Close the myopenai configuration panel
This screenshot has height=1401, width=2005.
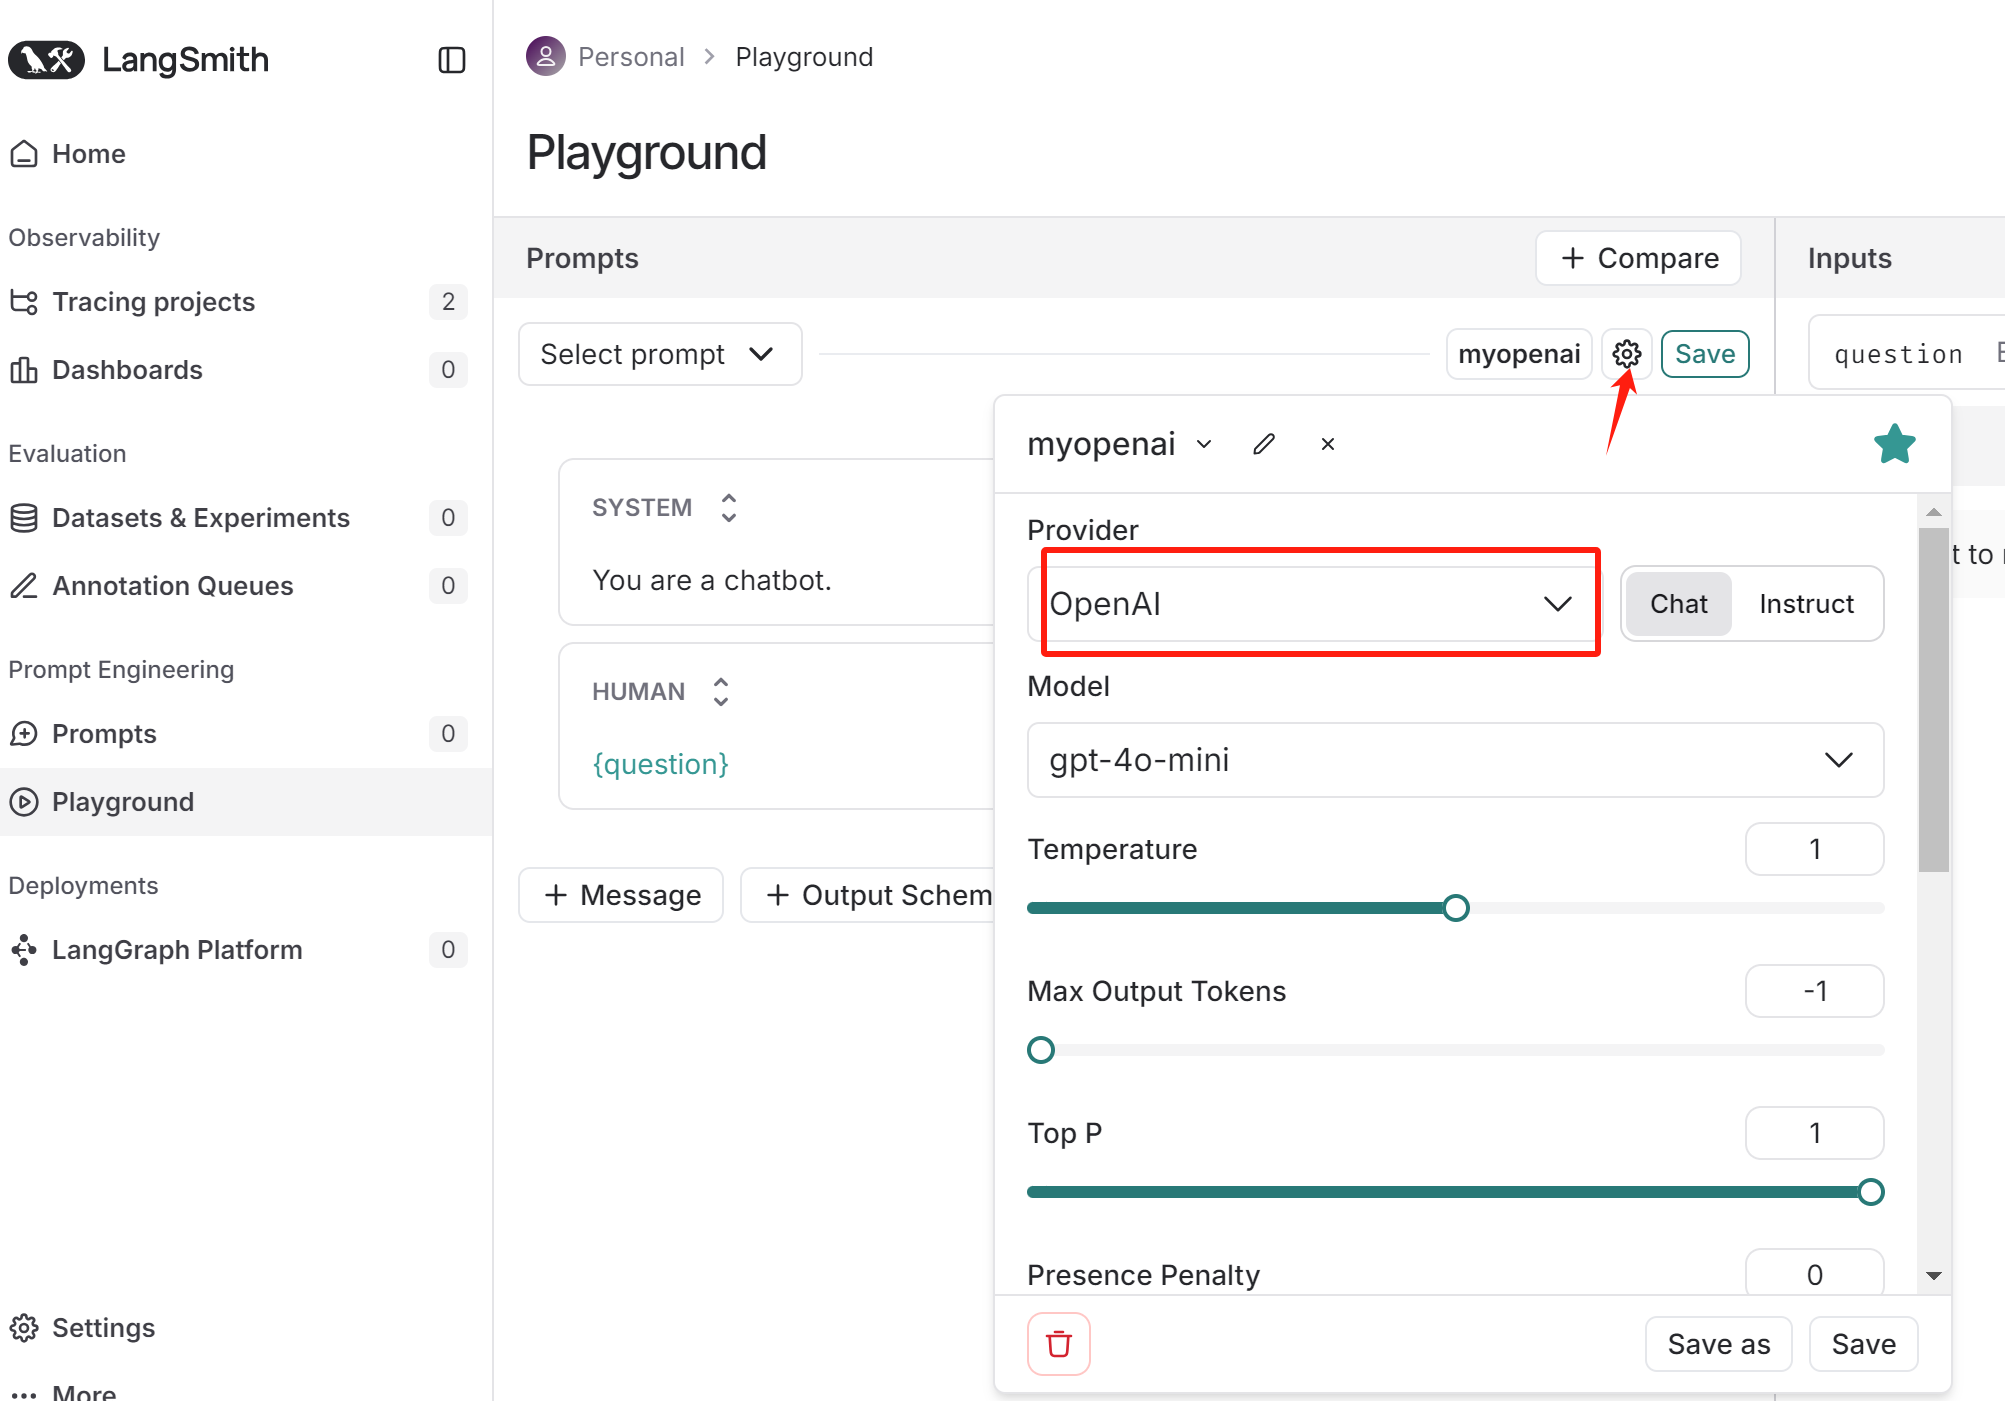(x=1328, y=444)
